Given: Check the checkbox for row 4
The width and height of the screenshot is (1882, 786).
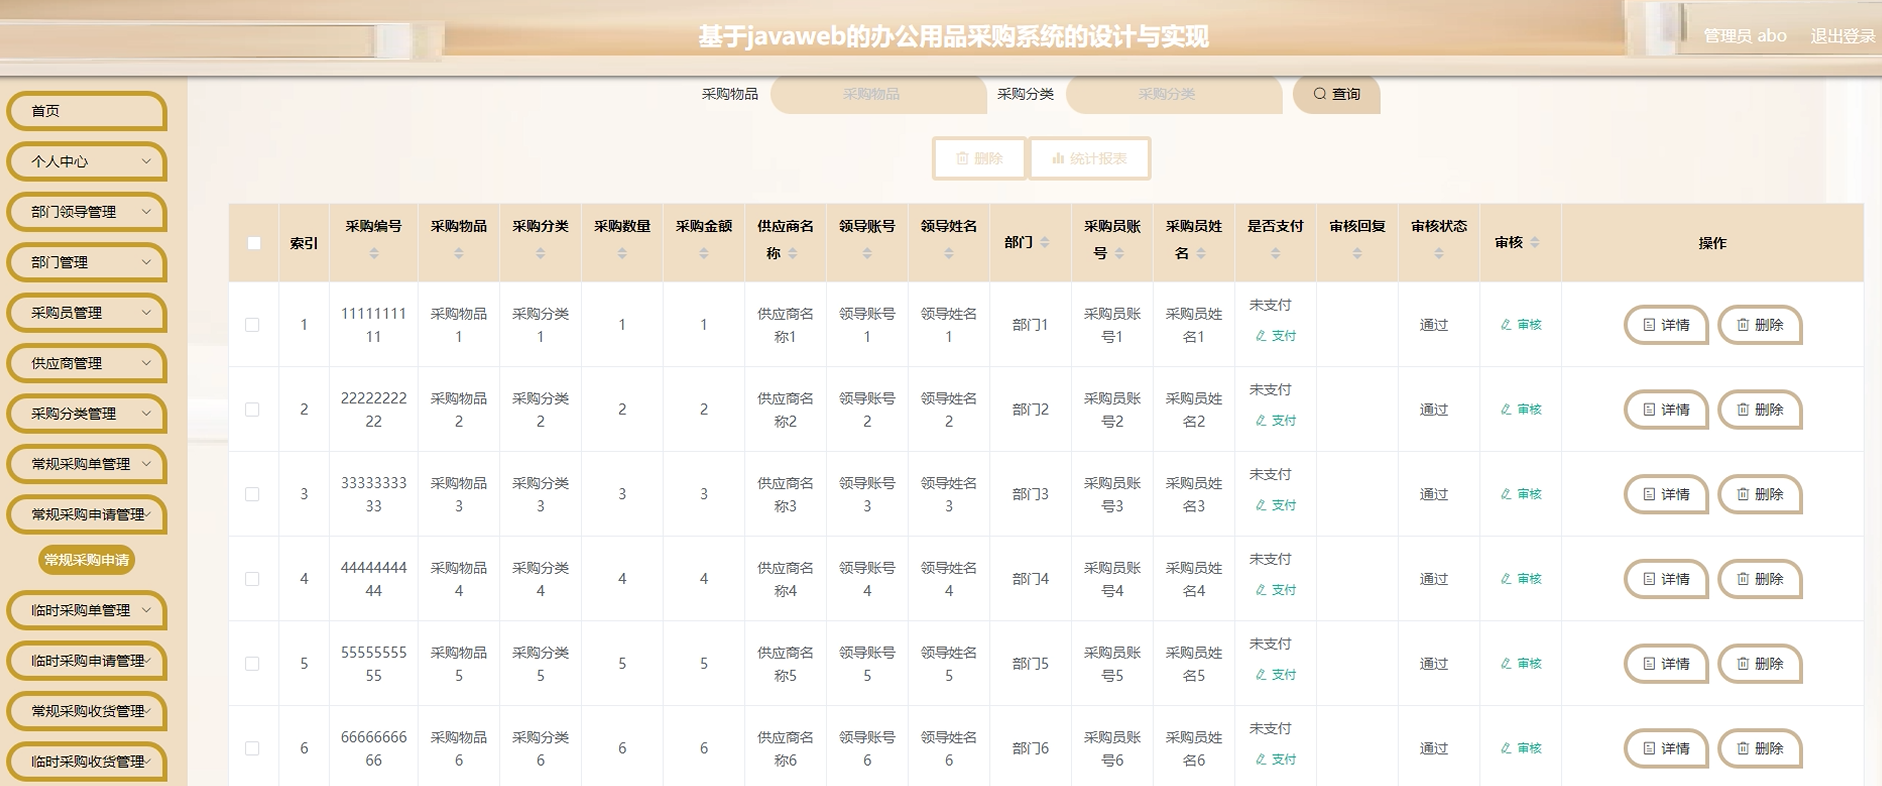Looking at the screenshot, I should point(252,579).
